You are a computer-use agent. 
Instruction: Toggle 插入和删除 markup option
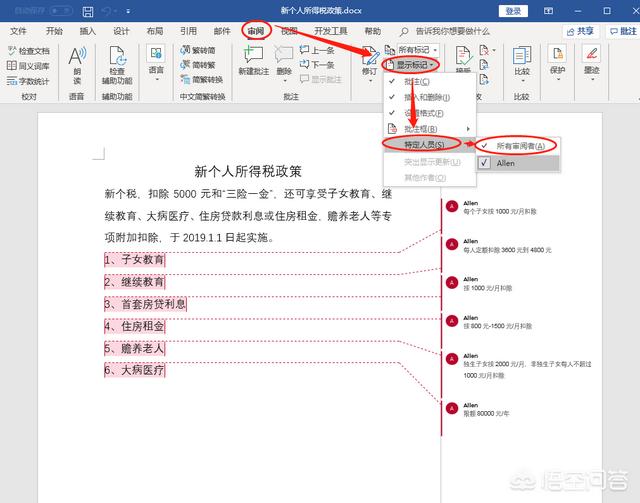pyautogui.click(x=425, y=97)
